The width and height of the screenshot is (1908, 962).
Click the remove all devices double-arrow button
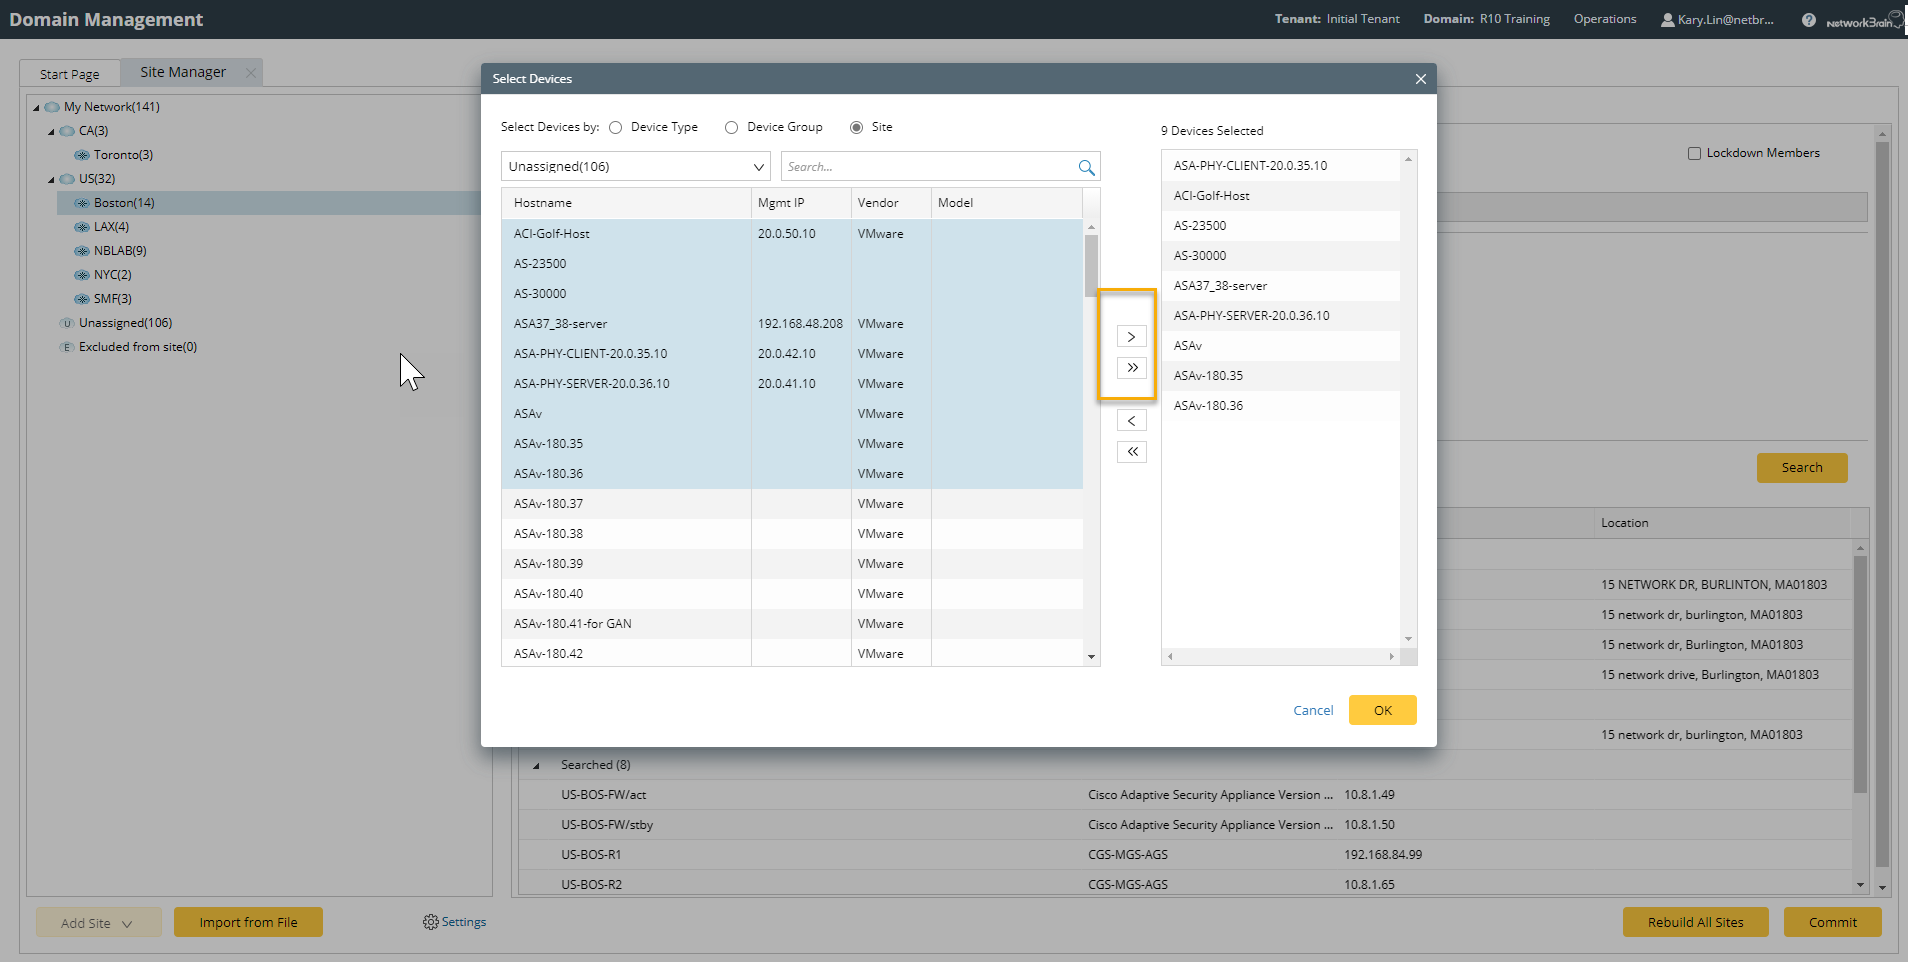point(1131,452)
